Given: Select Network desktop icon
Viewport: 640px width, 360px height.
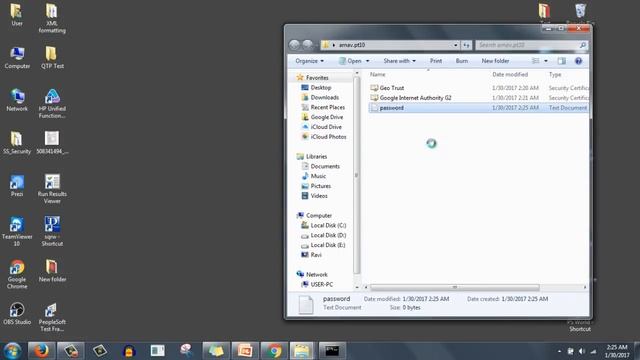Looking at the screenshot, I should pos(17,100).
